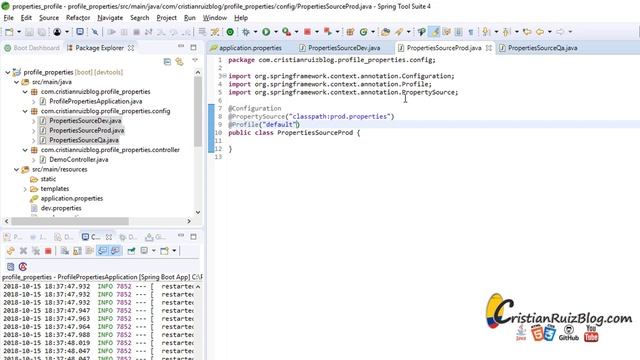The width and height of the screenshot is (640, 360).
Task: Switch to application.properties editor tab
Action: coord(246,48)
